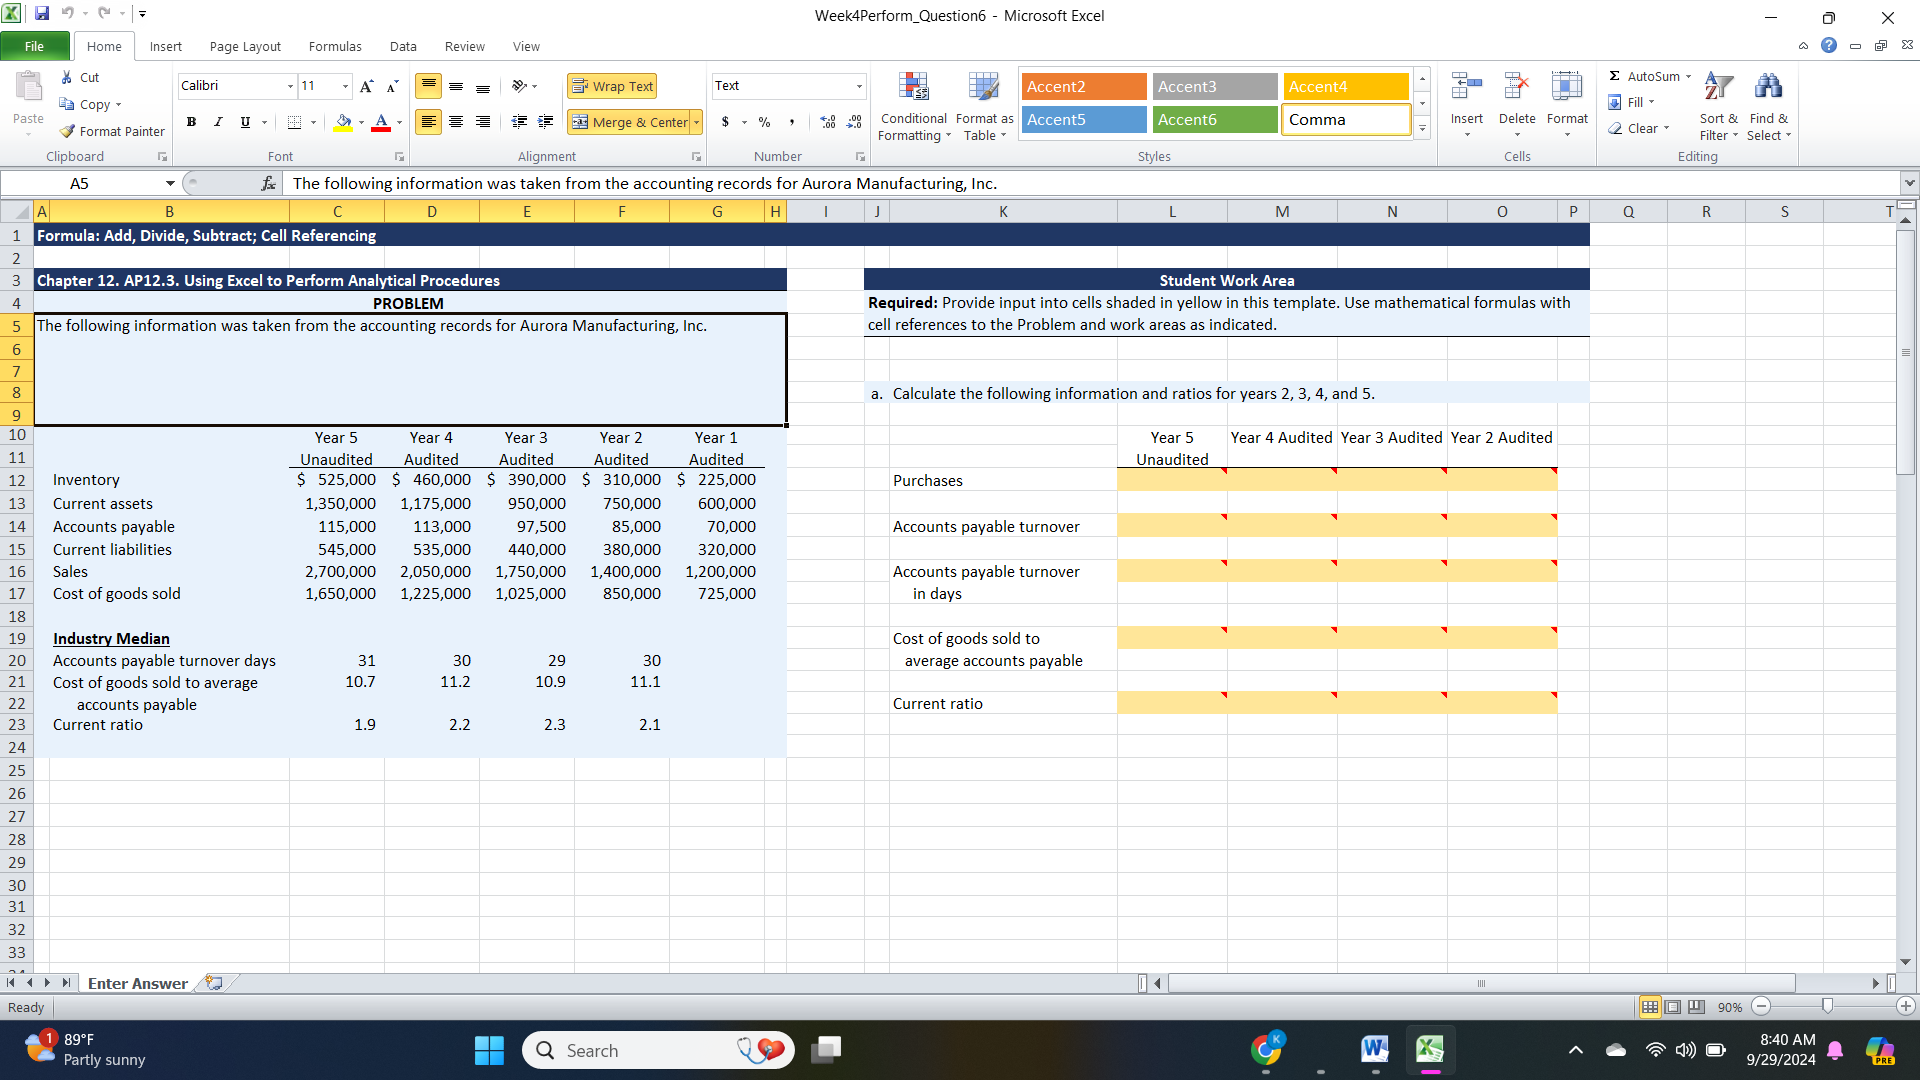
Task: Click the Accent4 cell style
Action: point(1345,86)
